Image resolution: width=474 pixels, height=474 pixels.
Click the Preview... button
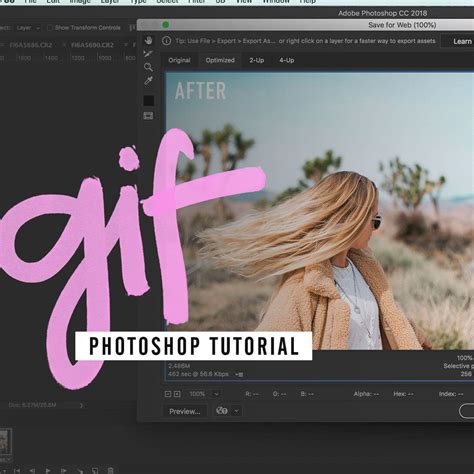tap(185, 411)
